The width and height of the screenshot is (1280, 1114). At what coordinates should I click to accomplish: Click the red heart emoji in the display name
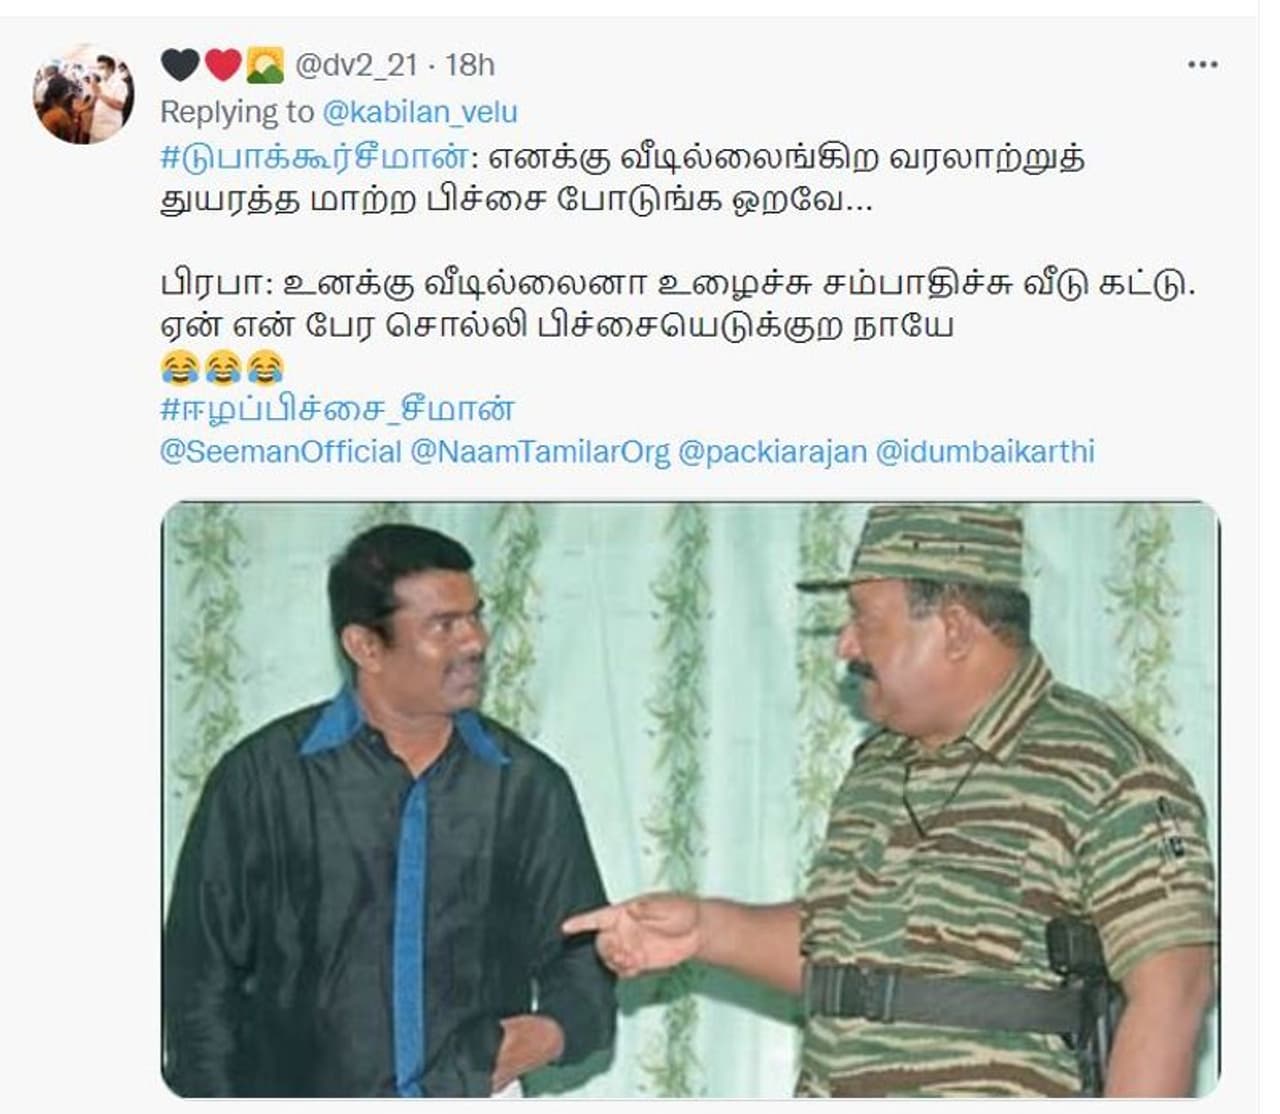click(x=222, y=65)
